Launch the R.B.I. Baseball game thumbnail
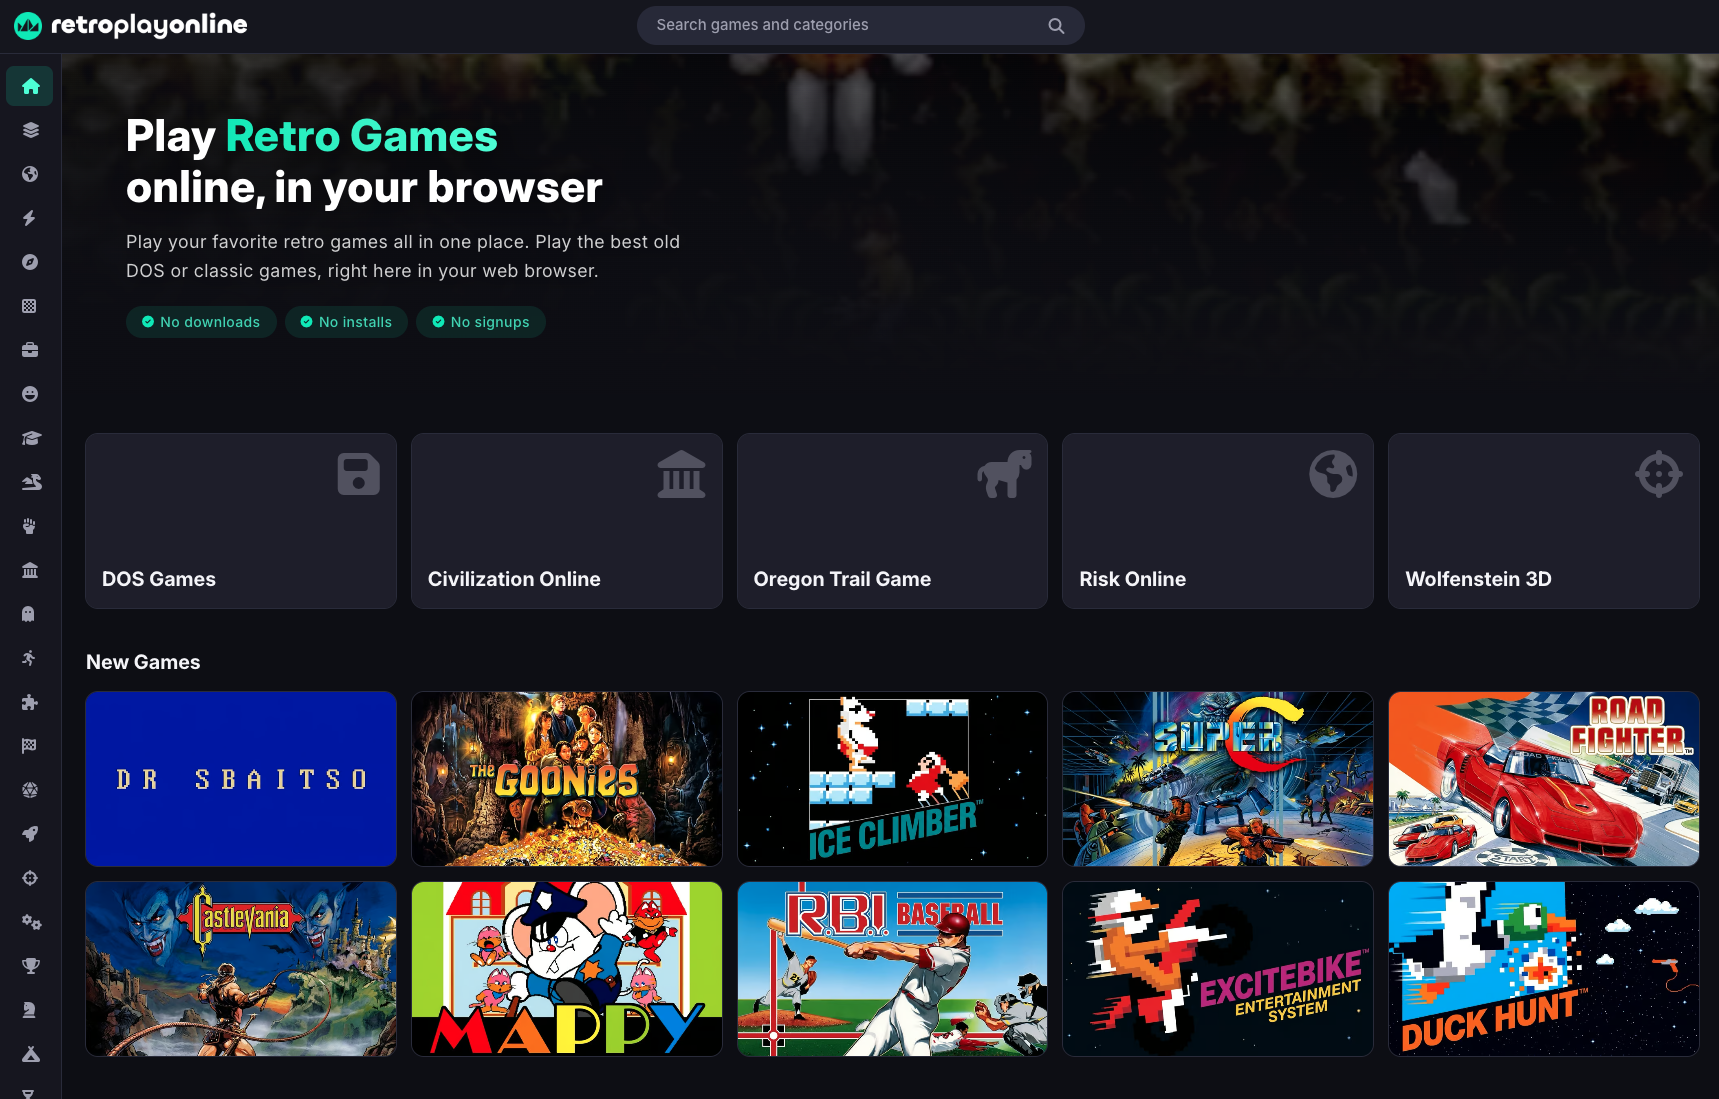The height and width of the screenshot is (1099, 1719). [x=892, y=969]
